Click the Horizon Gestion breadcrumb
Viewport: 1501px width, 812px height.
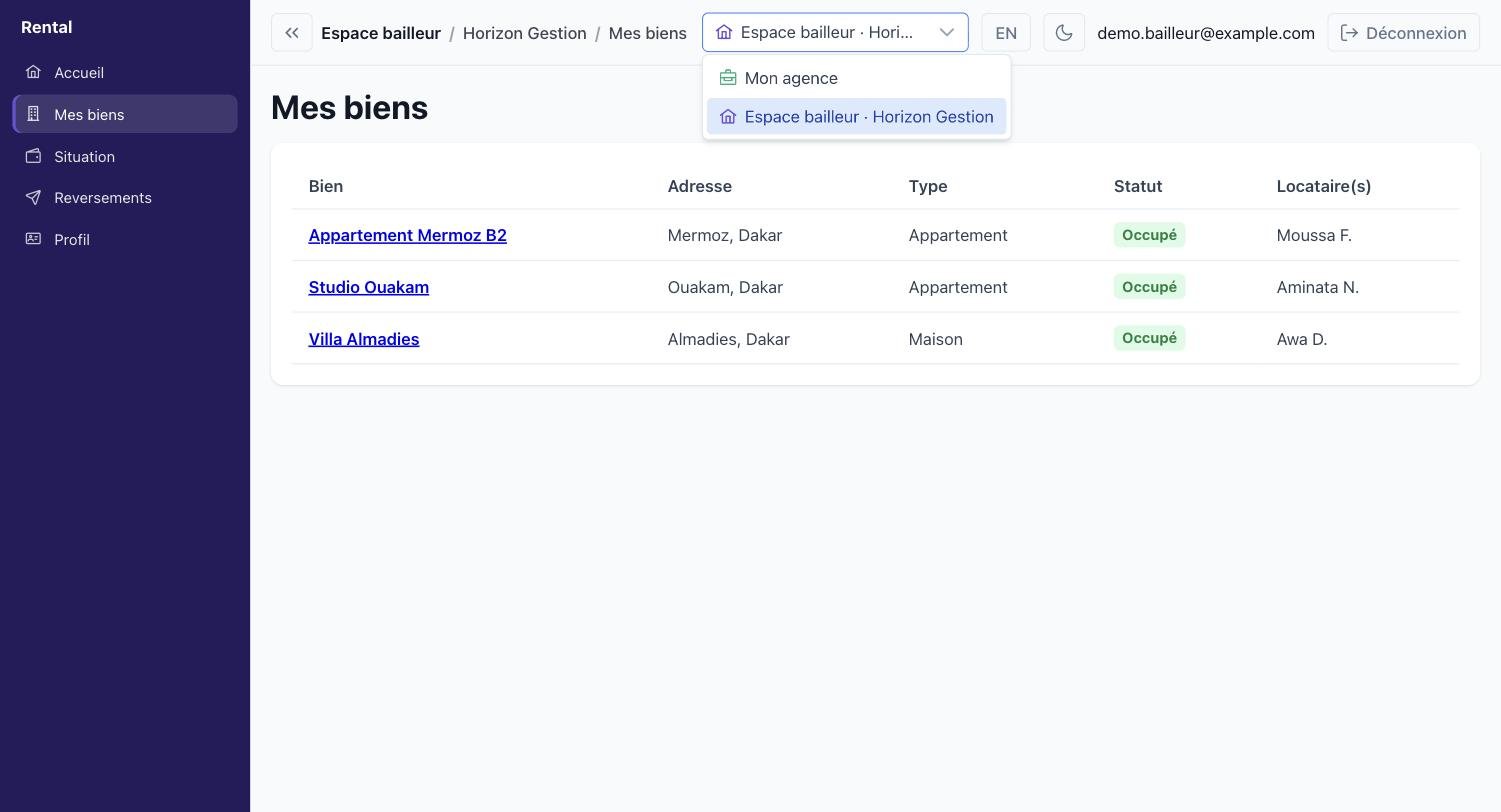524,33
